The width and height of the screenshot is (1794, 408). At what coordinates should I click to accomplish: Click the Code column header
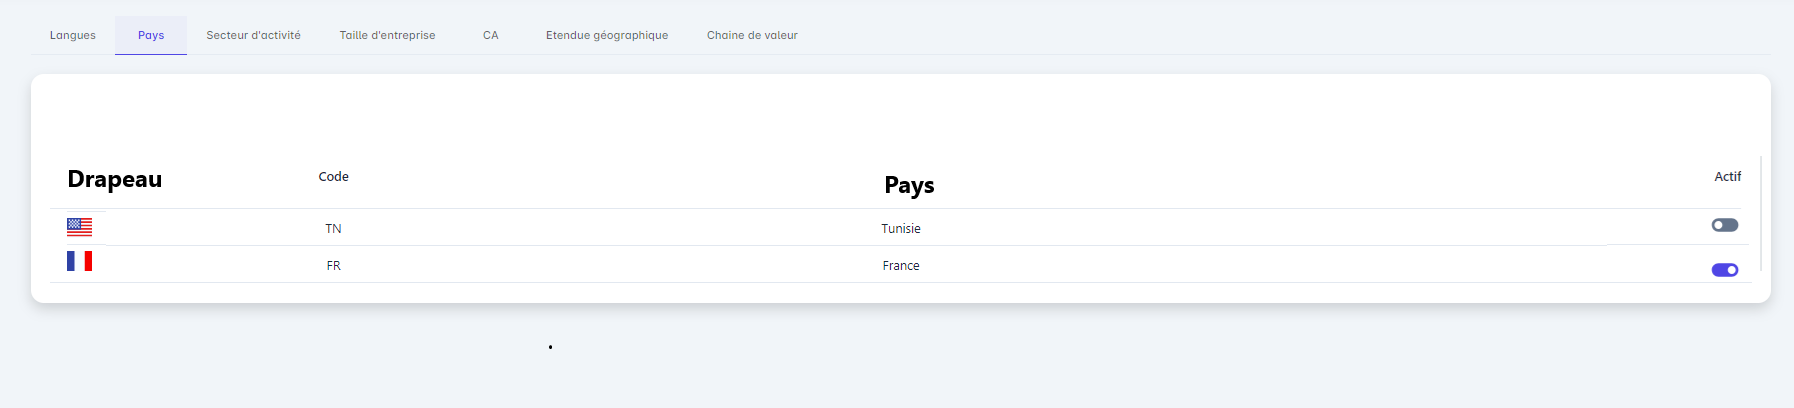[x=333, y=177]
